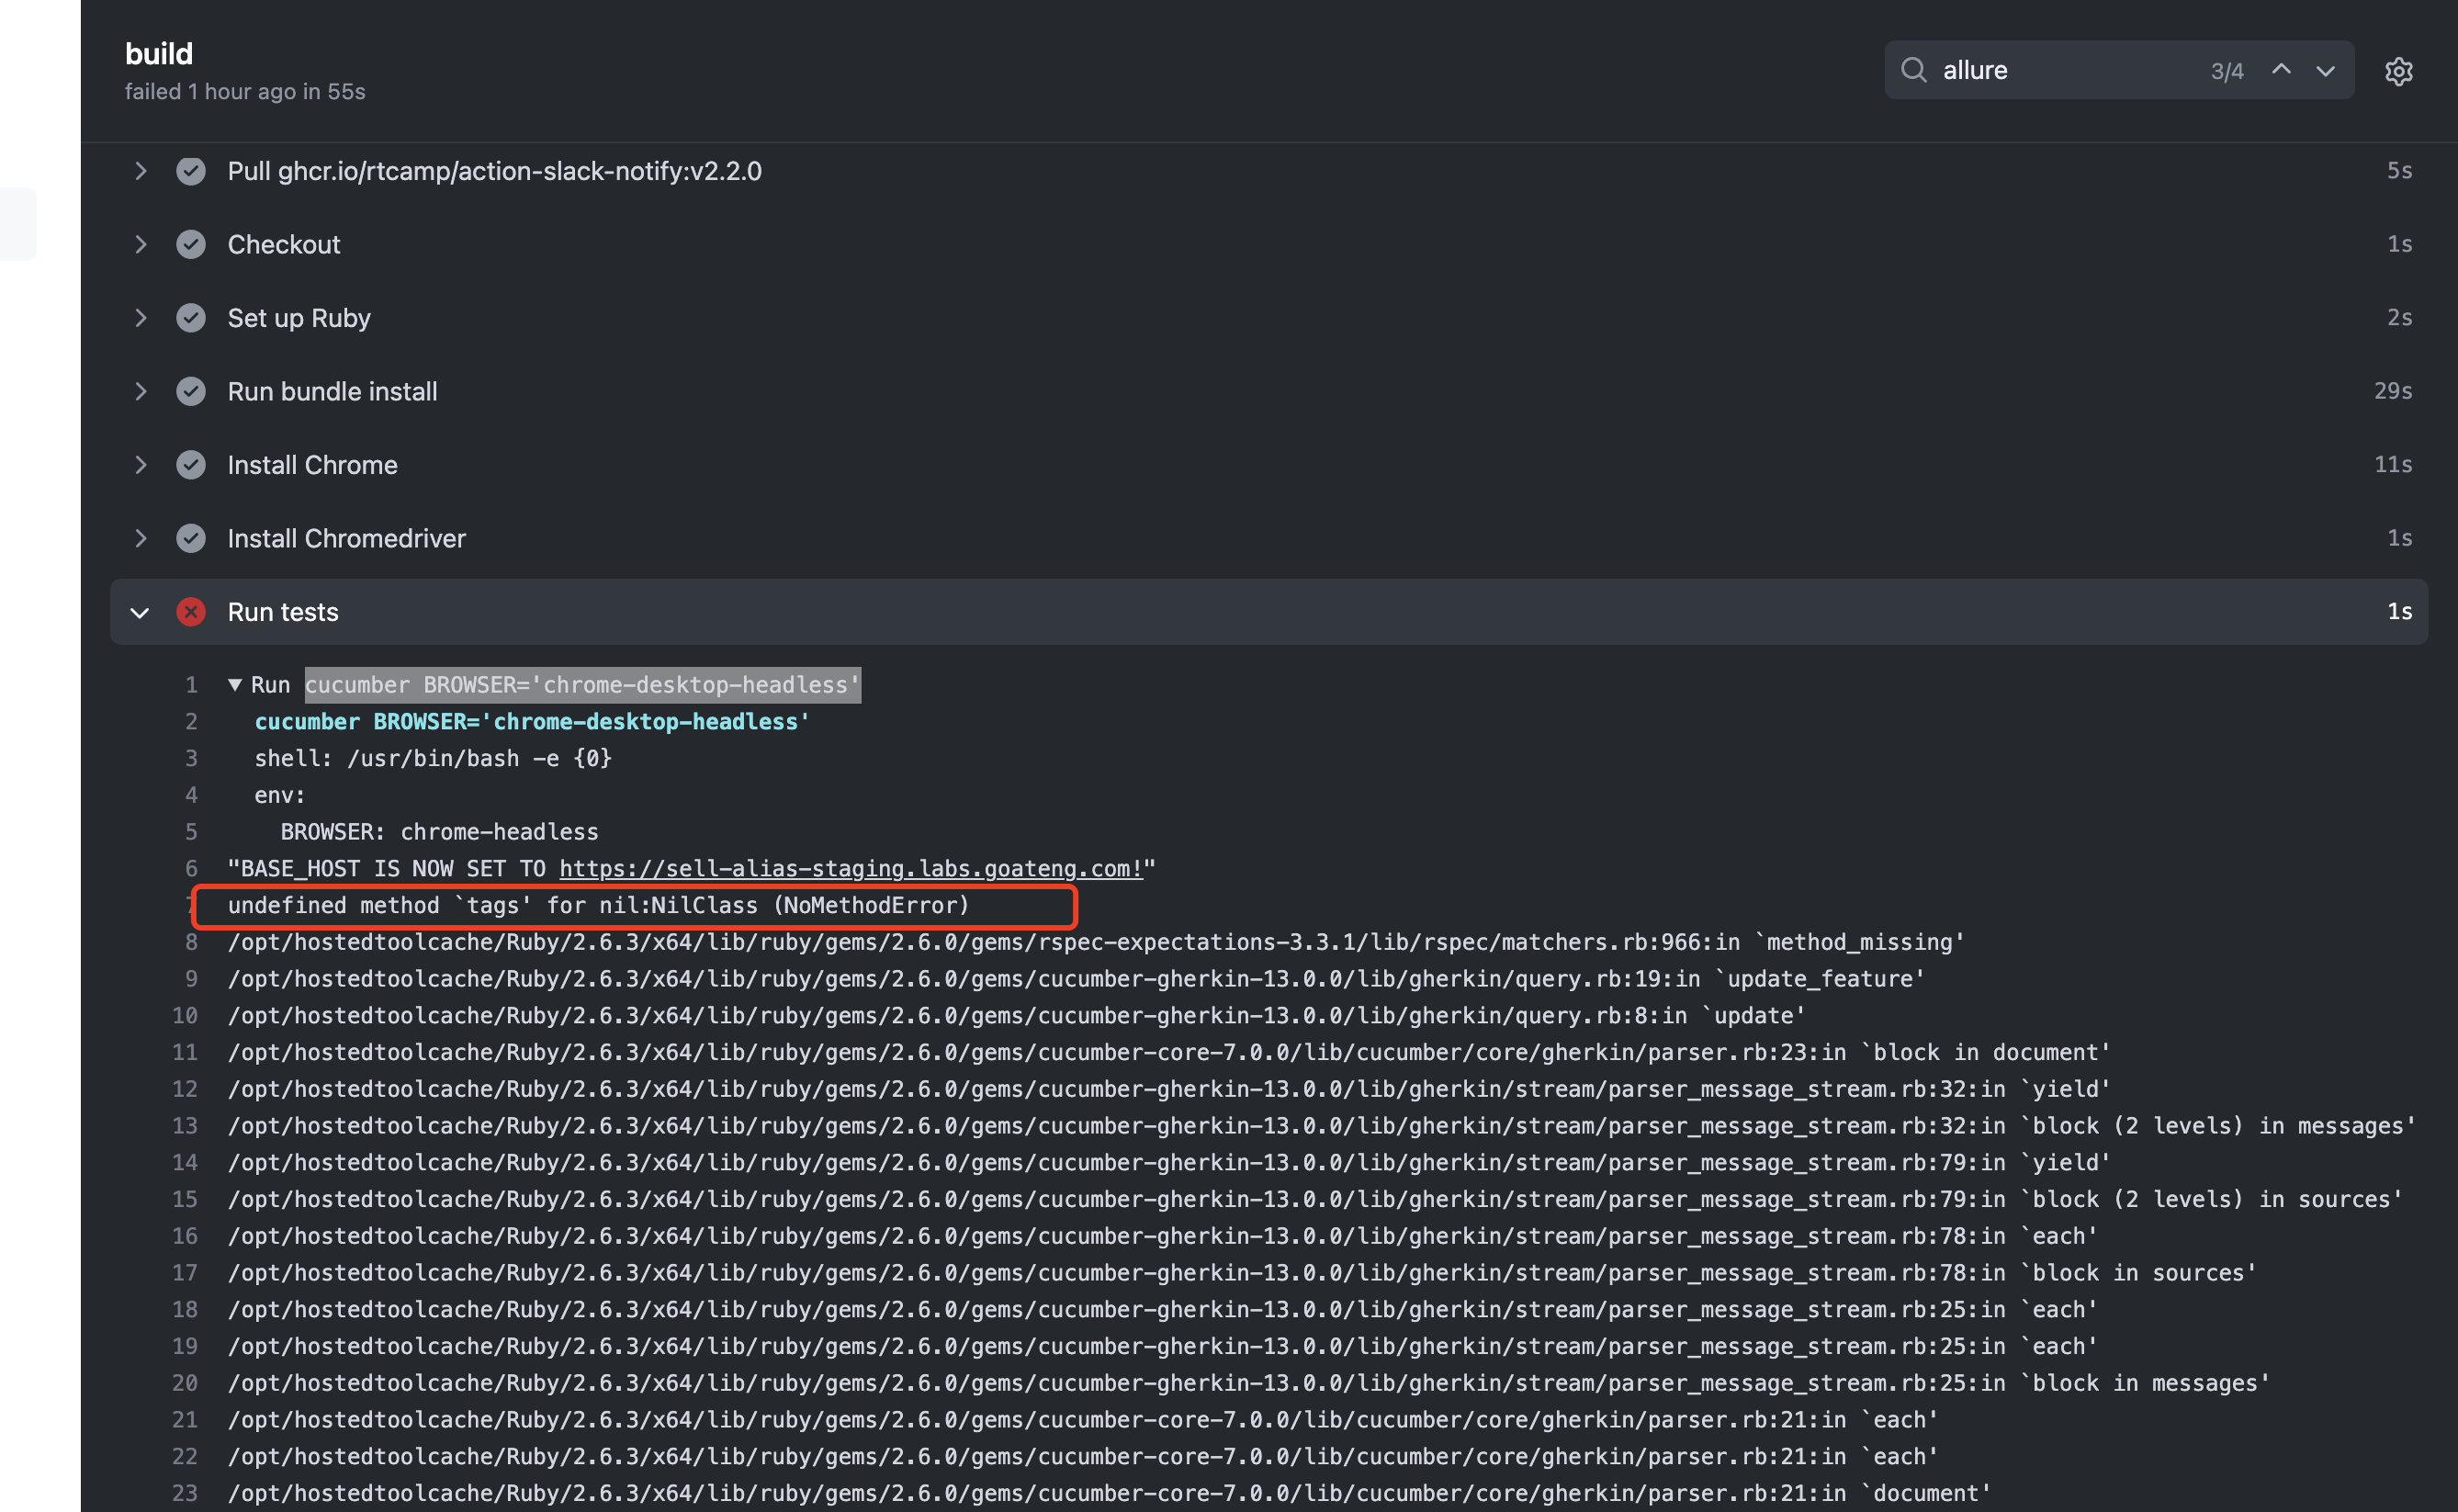Image resolution: width=2458 pixels, height=1512 pixels.
Task: Click the check icon beside Install Chrome
Action: [191, 464]
